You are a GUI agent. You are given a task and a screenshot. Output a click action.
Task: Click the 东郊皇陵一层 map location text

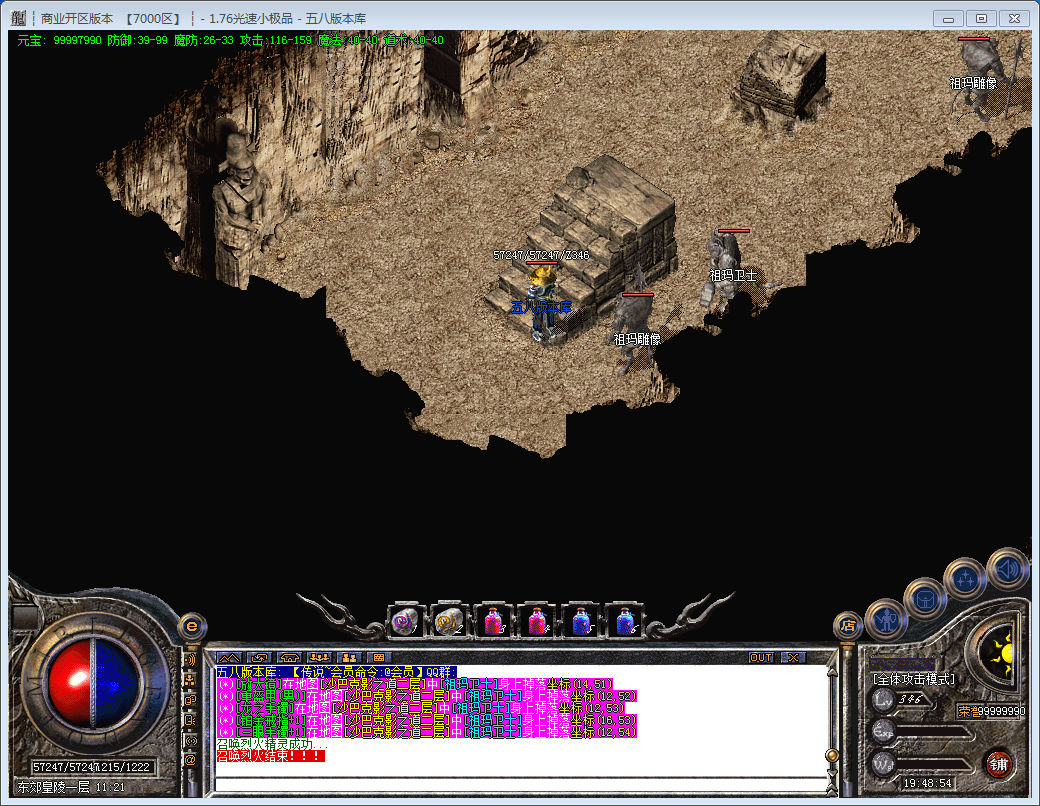54,787
